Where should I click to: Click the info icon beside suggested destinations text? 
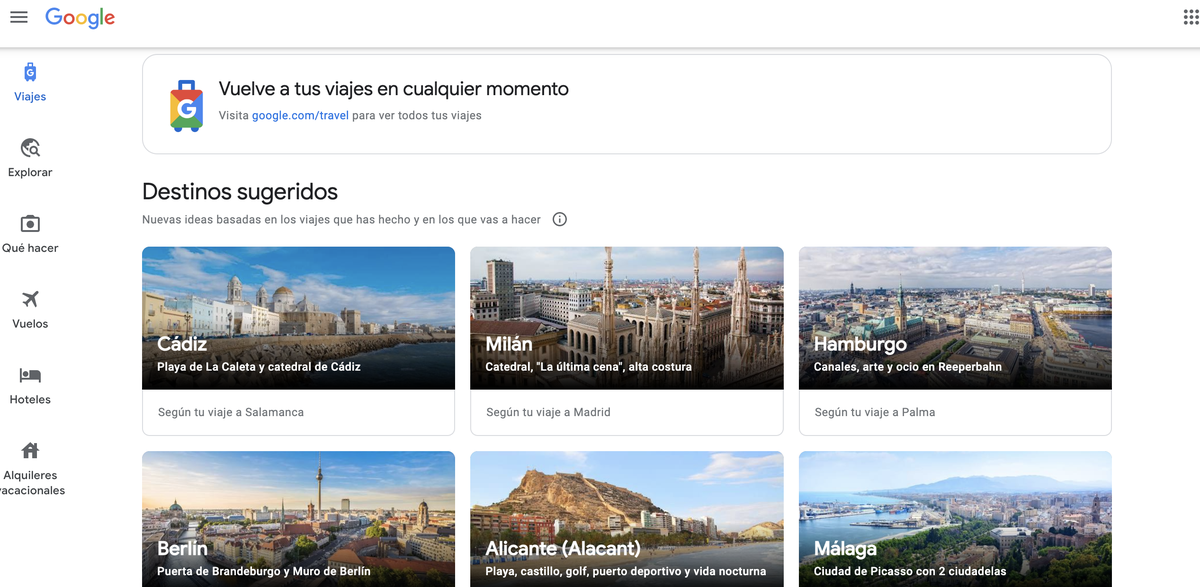(560, 220)
